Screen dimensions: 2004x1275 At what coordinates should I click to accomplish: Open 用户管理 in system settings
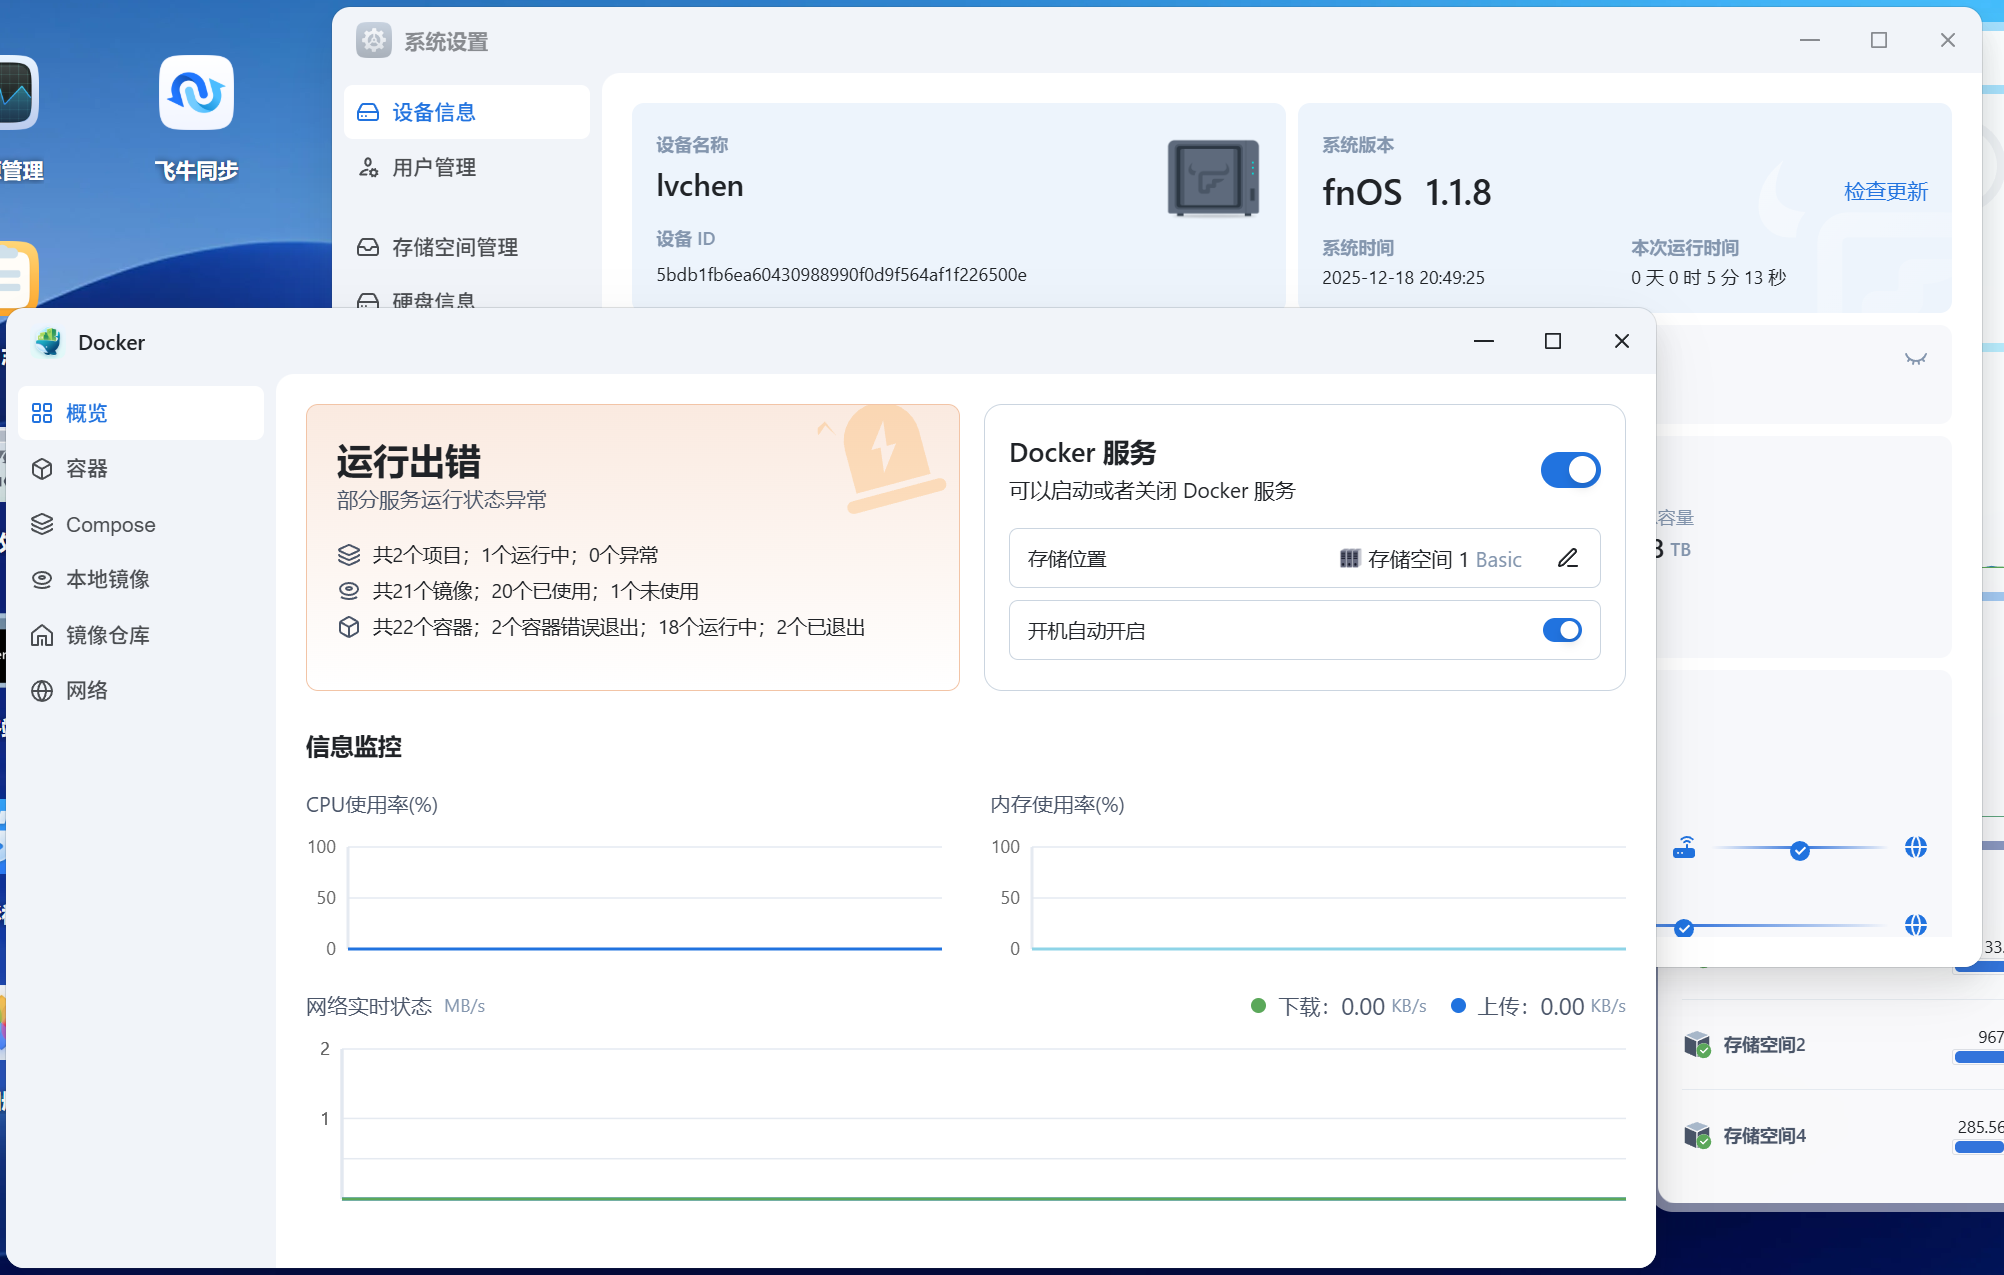pos(433,168)
